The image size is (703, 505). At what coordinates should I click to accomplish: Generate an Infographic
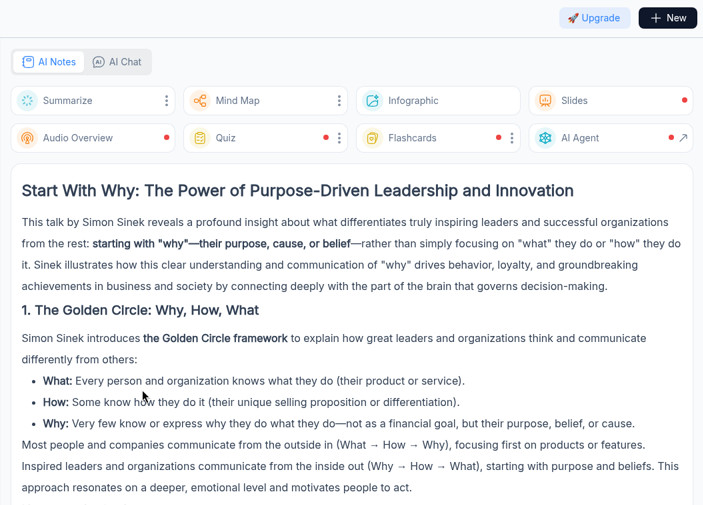438,100
